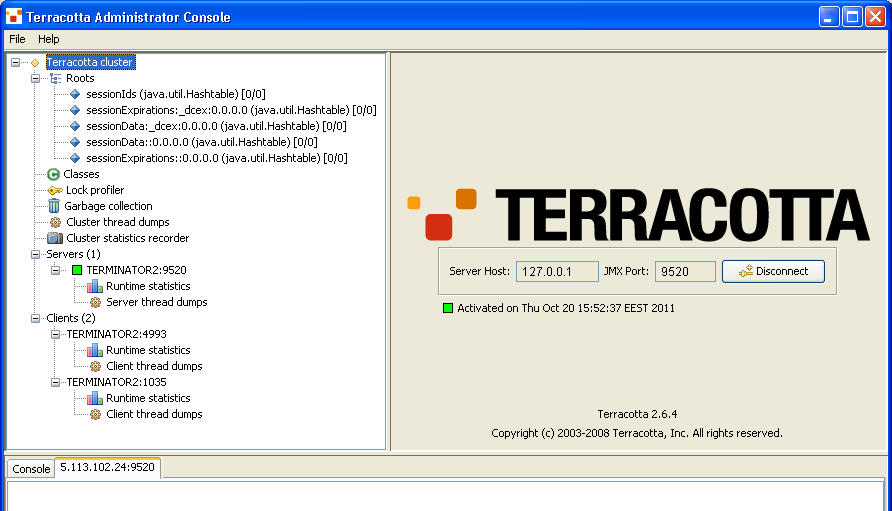The image size is (892, 511).
Task: Click the JMX Port input field
Action: pos(685,271)
